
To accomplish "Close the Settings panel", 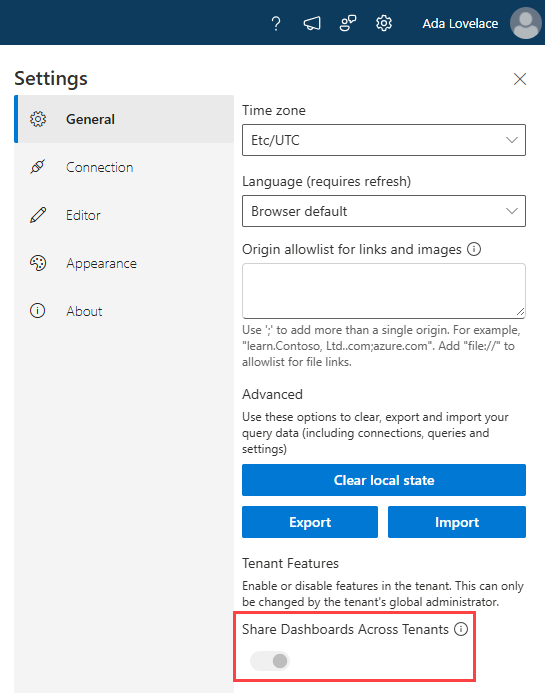I will [520, 79].
